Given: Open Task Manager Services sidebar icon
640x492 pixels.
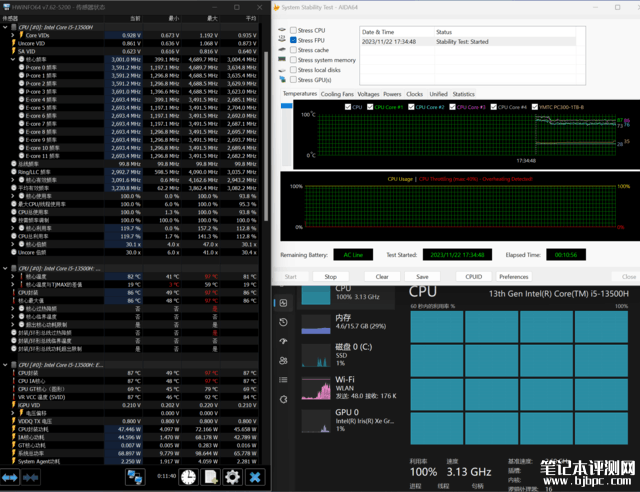Looking at the screenshot, I should tap(284, 399).
